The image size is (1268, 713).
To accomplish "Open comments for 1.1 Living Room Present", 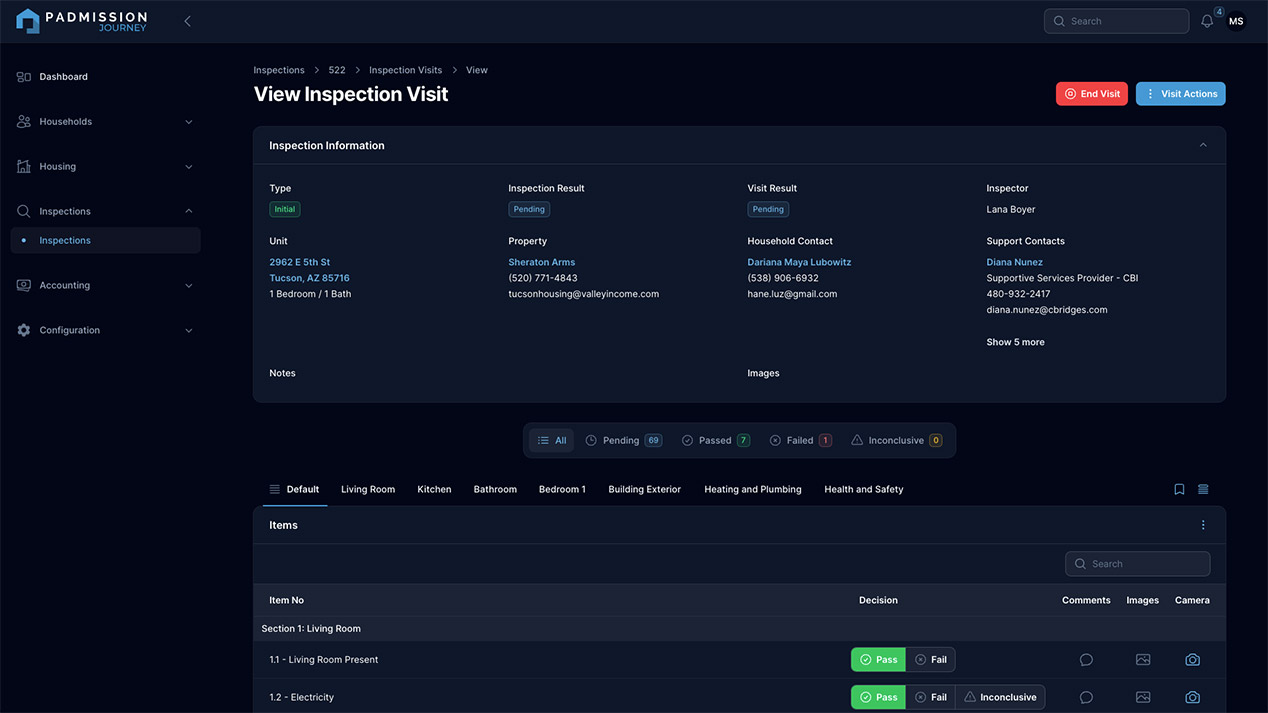I will point(1086,660).
